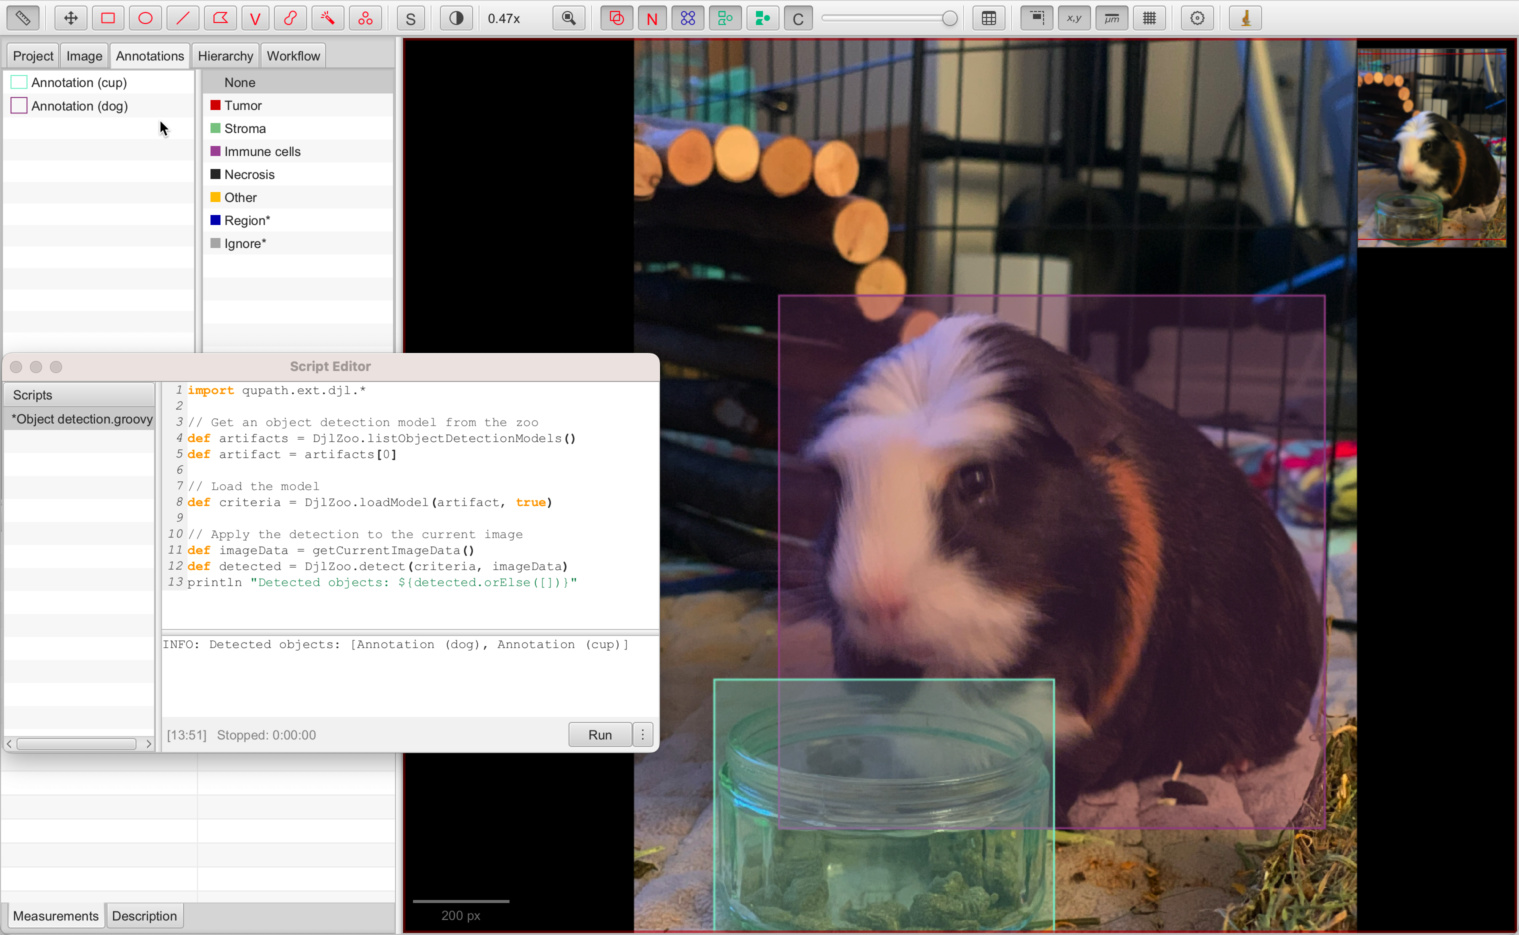
Task: Switch to the Project tab
Action: pyautogui.click(x=33, y=56)
